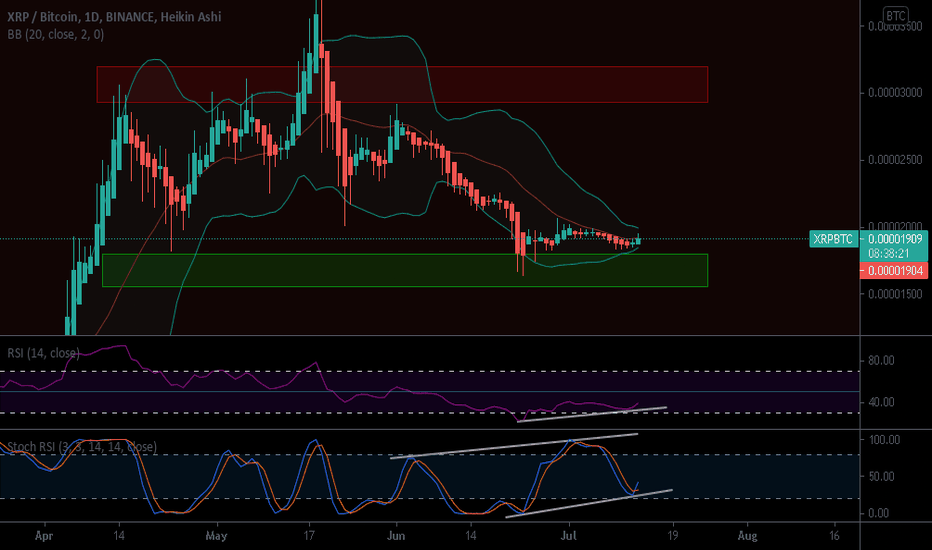Click the red 0.00001904 price label
This screenshot has width=932, height=550.
(x=895, y=271)
